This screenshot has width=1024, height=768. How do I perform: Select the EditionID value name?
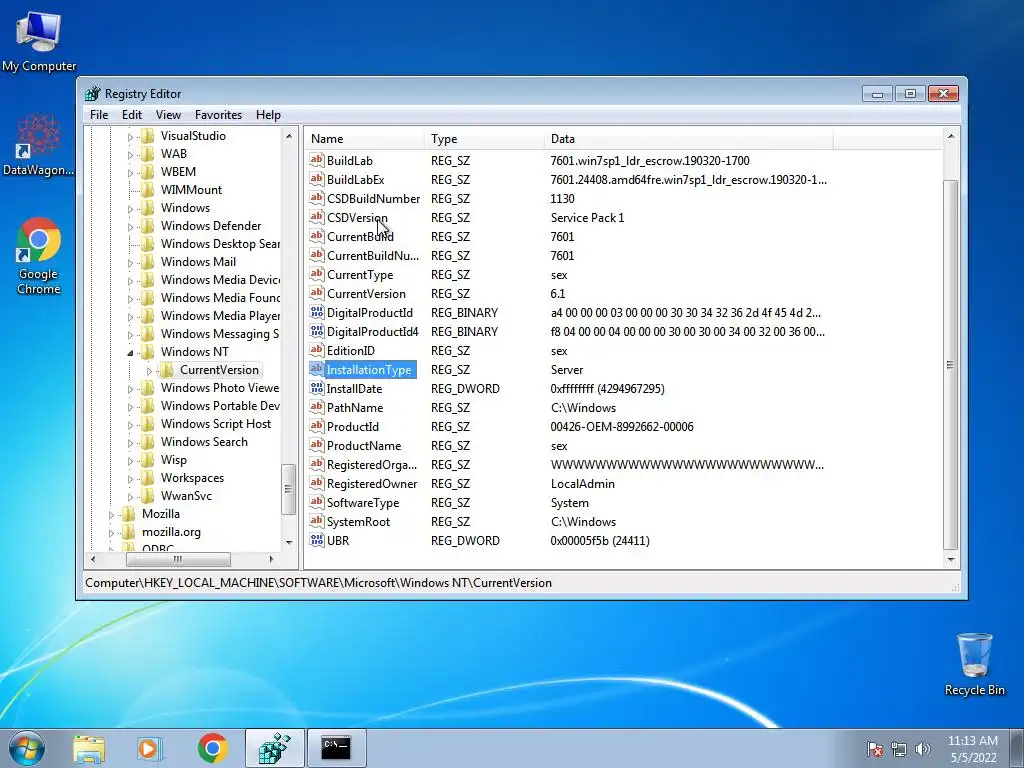351,350
